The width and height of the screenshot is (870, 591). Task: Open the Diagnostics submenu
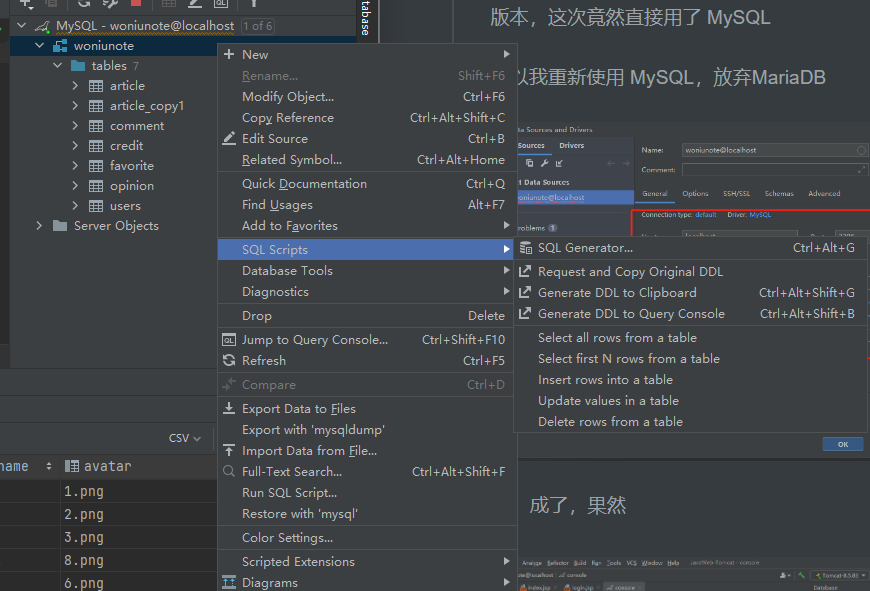[366, 292]
